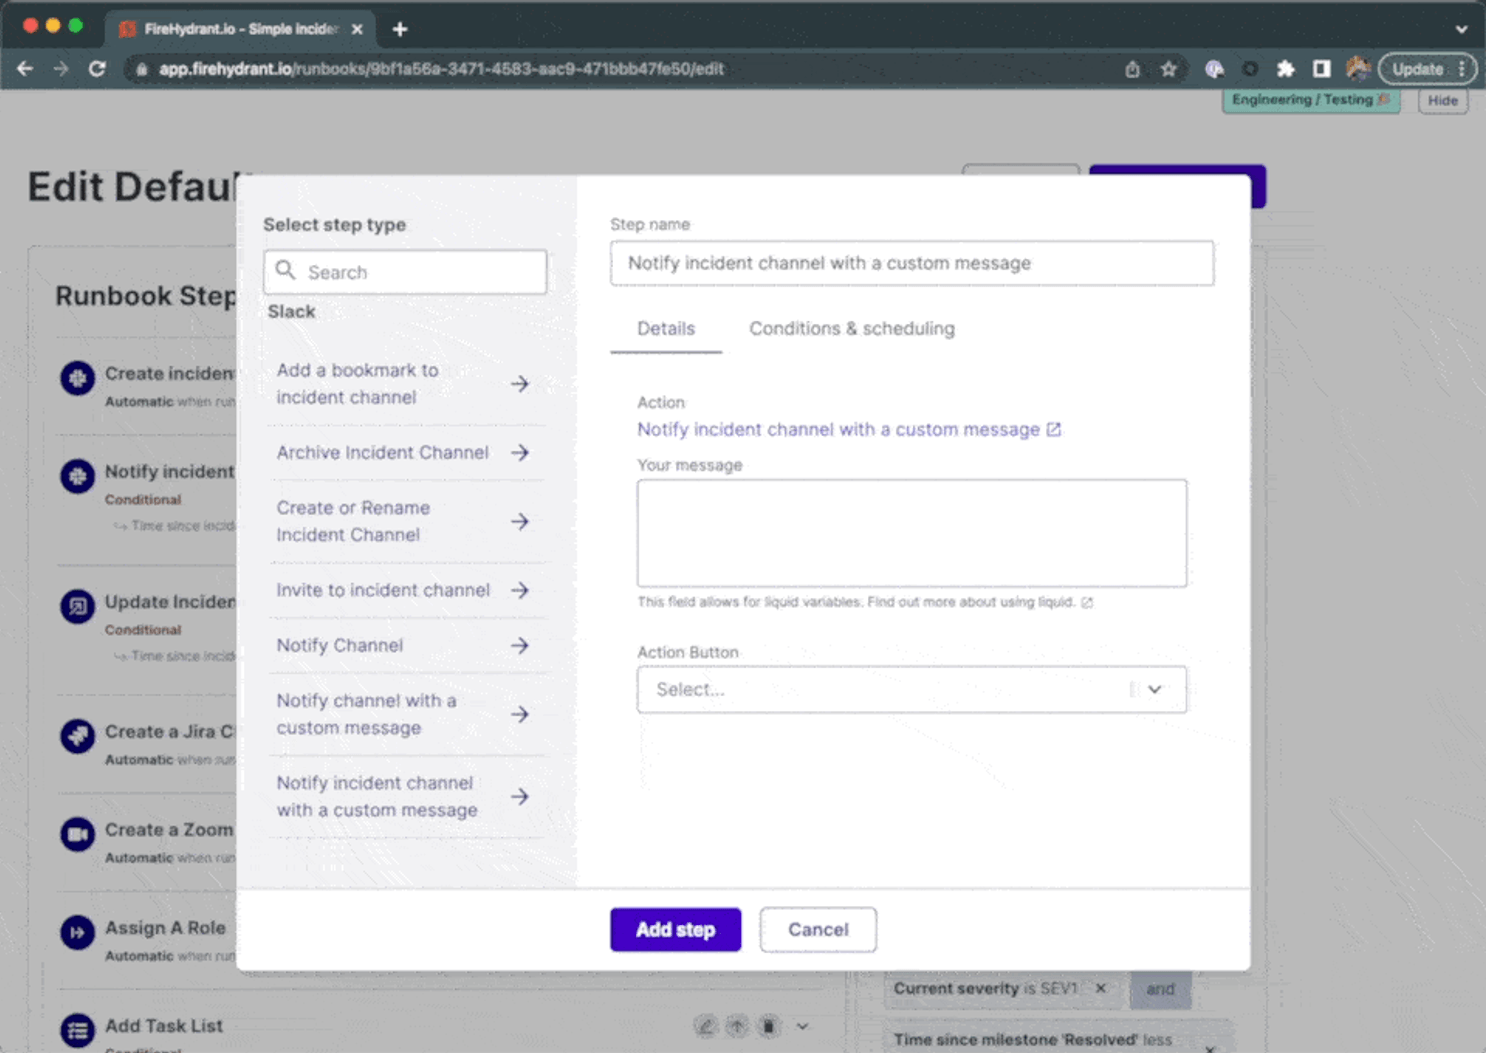The width and height of the screenshot is (1486, 1053).
Task: Move the Add Task List step up
Action: click(737, 1026)
